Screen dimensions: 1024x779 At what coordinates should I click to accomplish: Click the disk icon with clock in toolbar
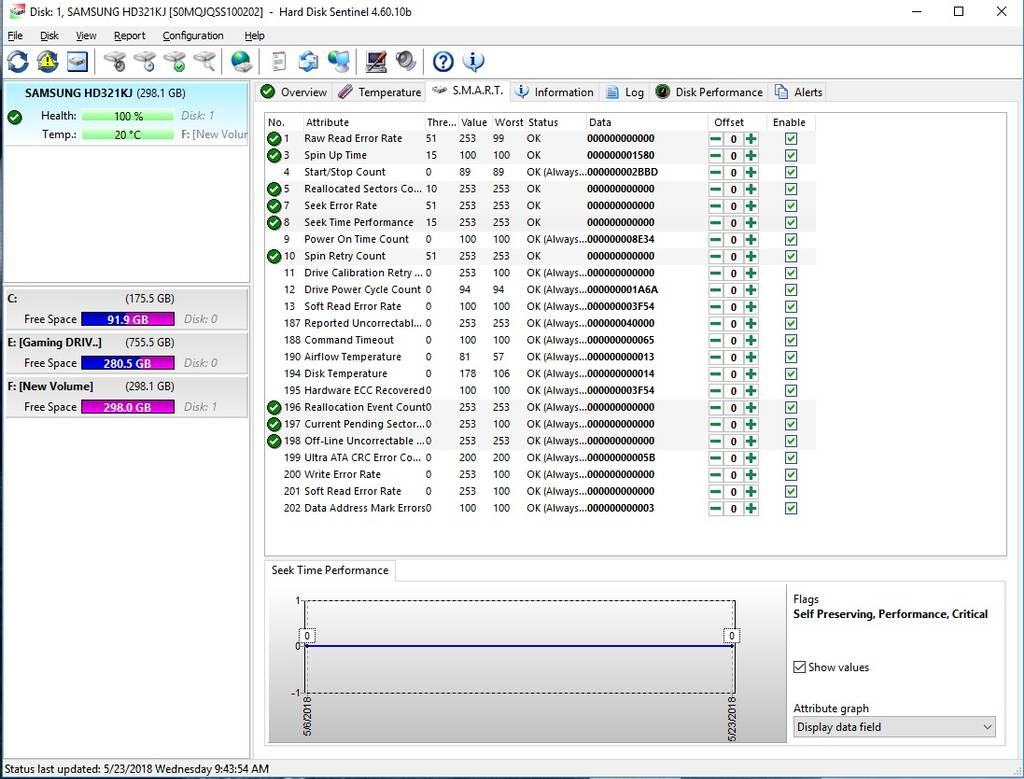click(145, 61)
